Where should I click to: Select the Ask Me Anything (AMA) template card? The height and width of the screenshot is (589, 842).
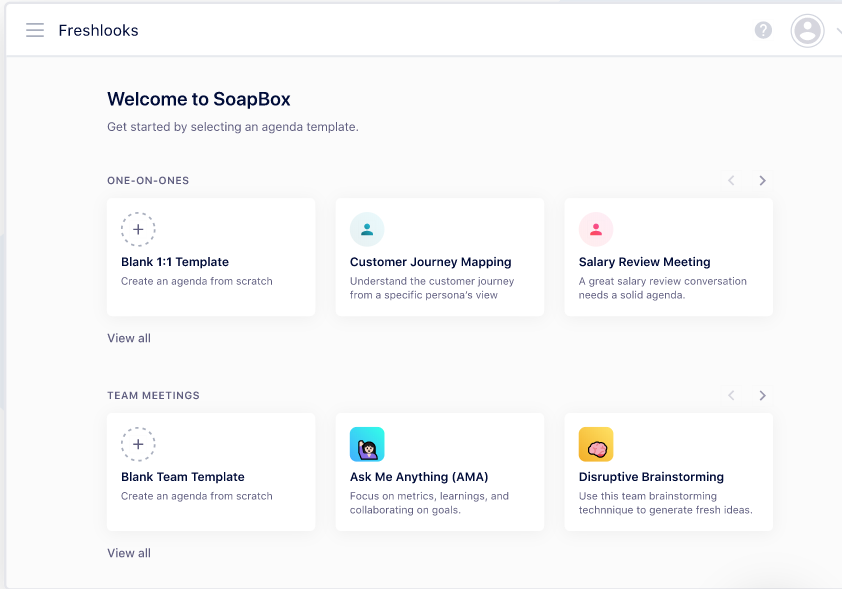pyautogui.click(x=440, y=471)
